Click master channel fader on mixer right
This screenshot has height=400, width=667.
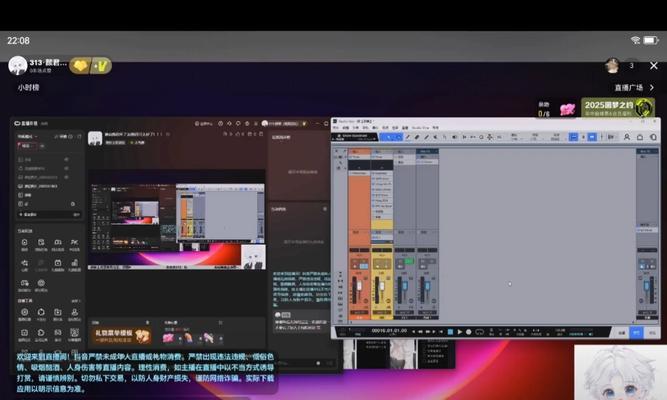pos(647,284)
